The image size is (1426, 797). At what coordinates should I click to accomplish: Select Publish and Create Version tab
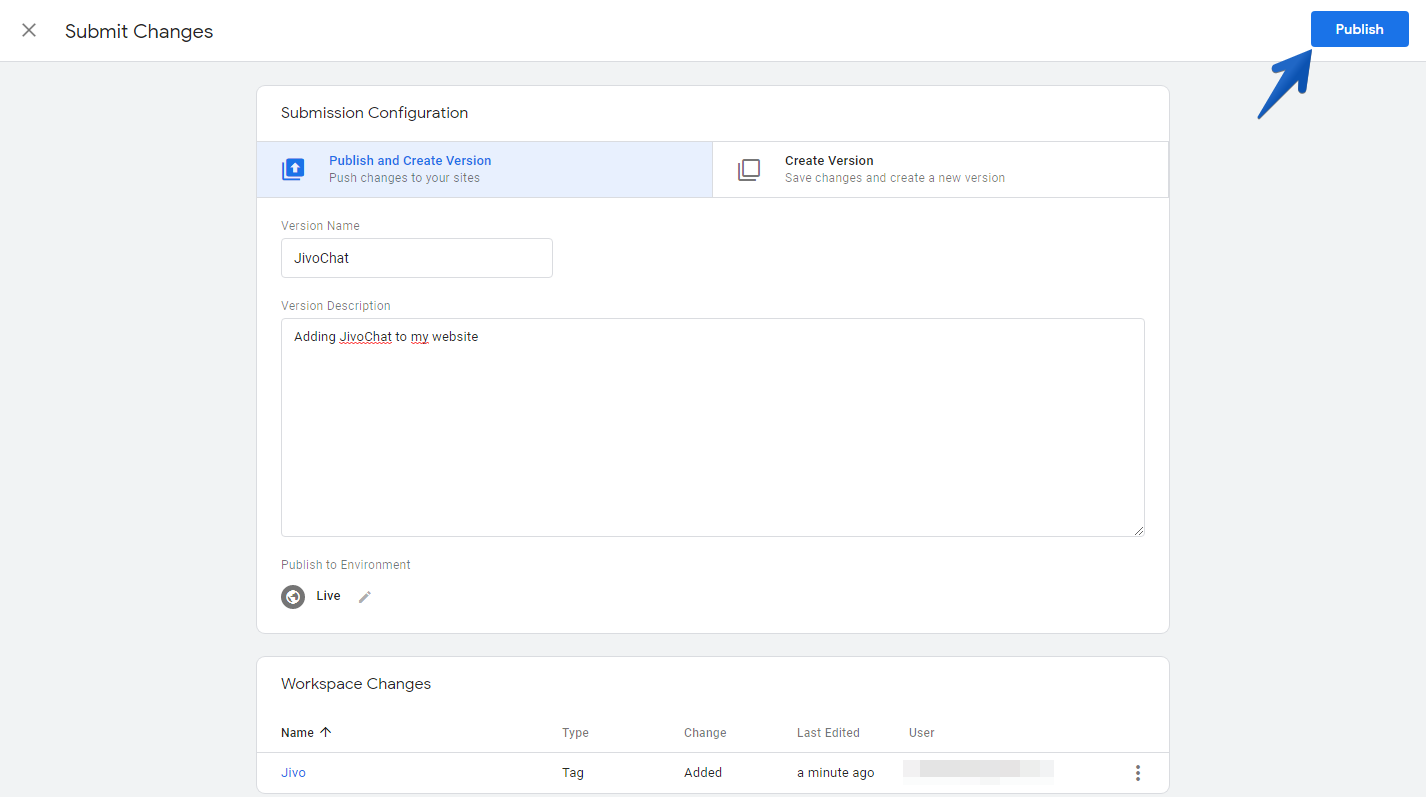point(484,169)
